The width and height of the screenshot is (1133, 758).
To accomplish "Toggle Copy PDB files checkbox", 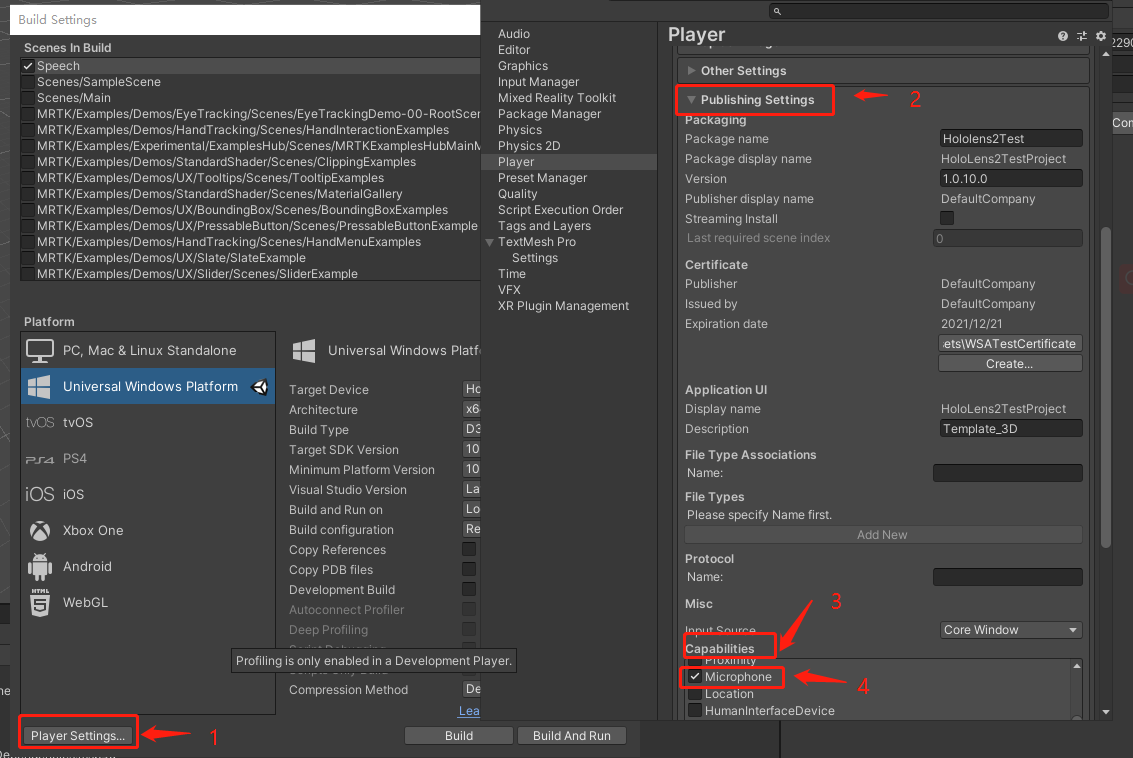I will [469, 569].
